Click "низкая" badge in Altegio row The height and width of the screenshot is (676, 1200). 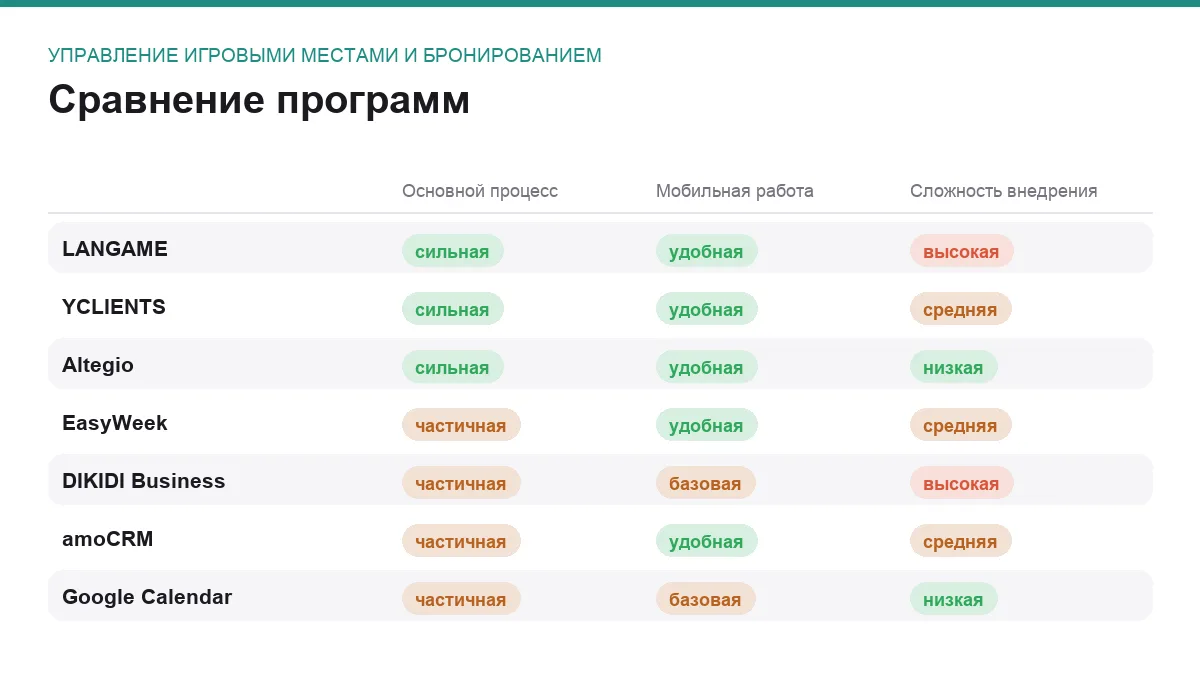point(954,367)
